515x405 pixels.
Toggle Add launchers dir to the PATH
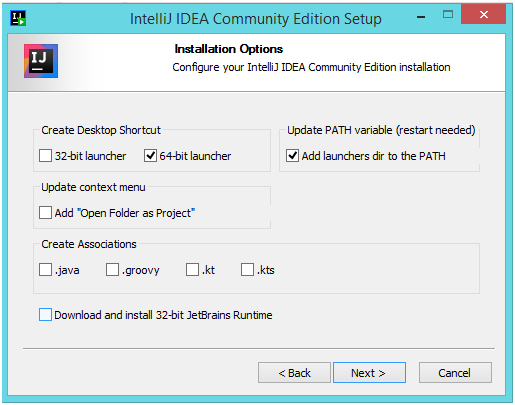(292, 156)
